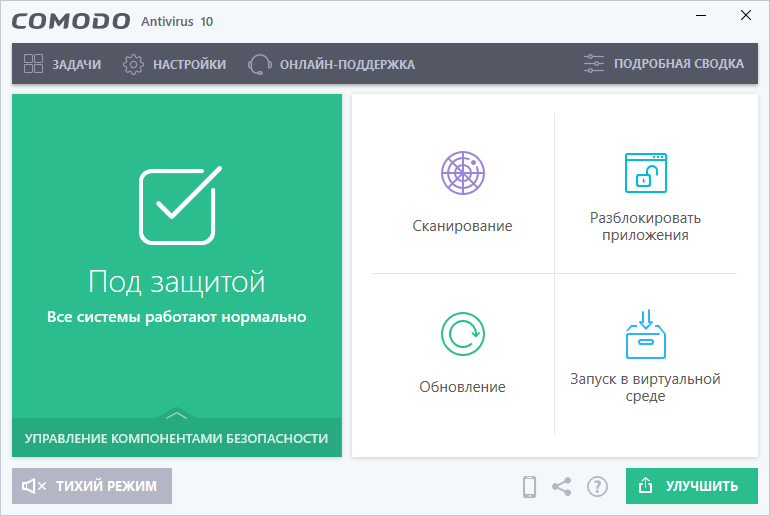The height and width of the screenshot is (516, 770).
Task: Click the Обновление label
Action: click(463, 387)
